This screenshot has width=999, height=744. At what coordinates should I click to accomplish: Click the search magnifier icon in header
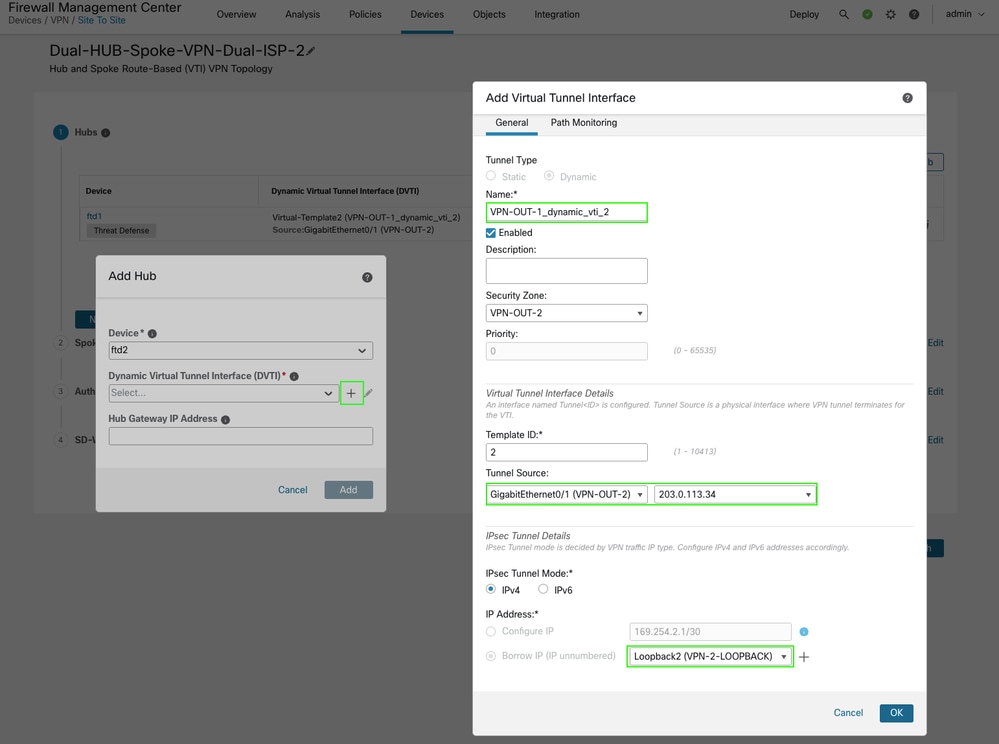tap(844, 15)
